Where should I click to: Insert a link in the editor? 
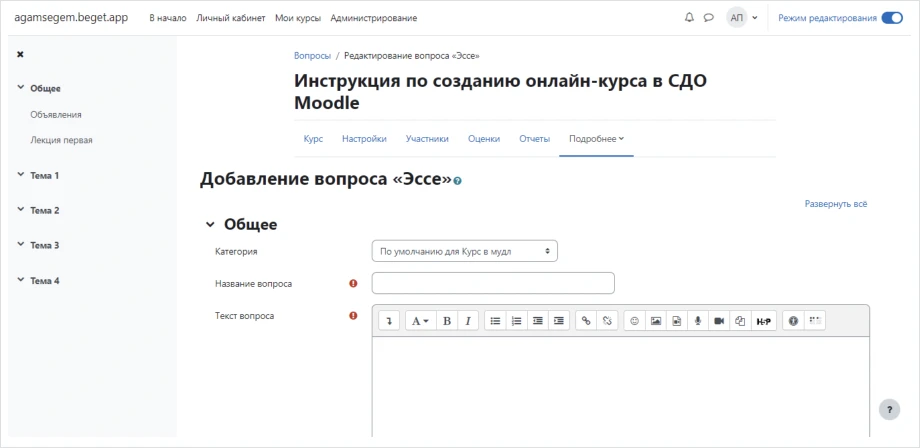(586, 321)
